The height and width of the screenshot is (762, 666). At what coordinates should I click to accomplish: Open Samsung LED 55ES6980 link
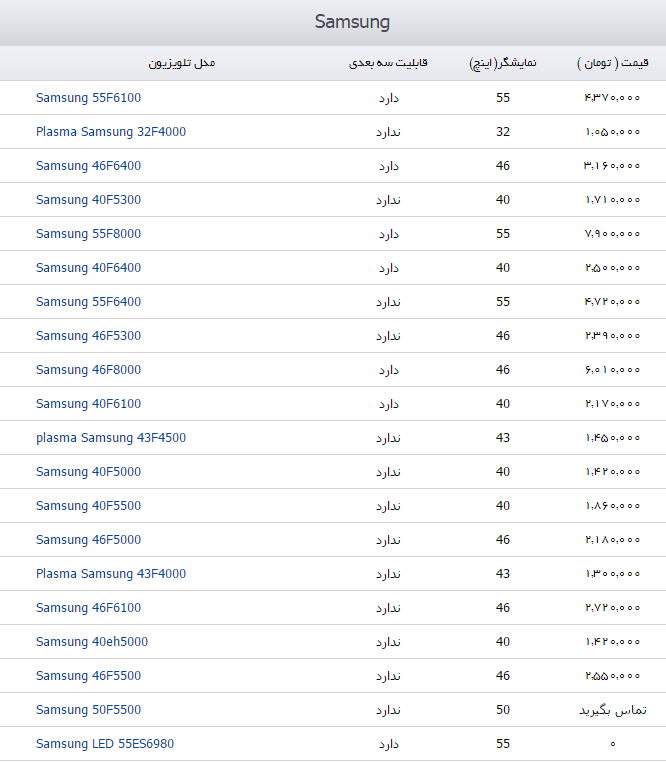click(105, 745)
